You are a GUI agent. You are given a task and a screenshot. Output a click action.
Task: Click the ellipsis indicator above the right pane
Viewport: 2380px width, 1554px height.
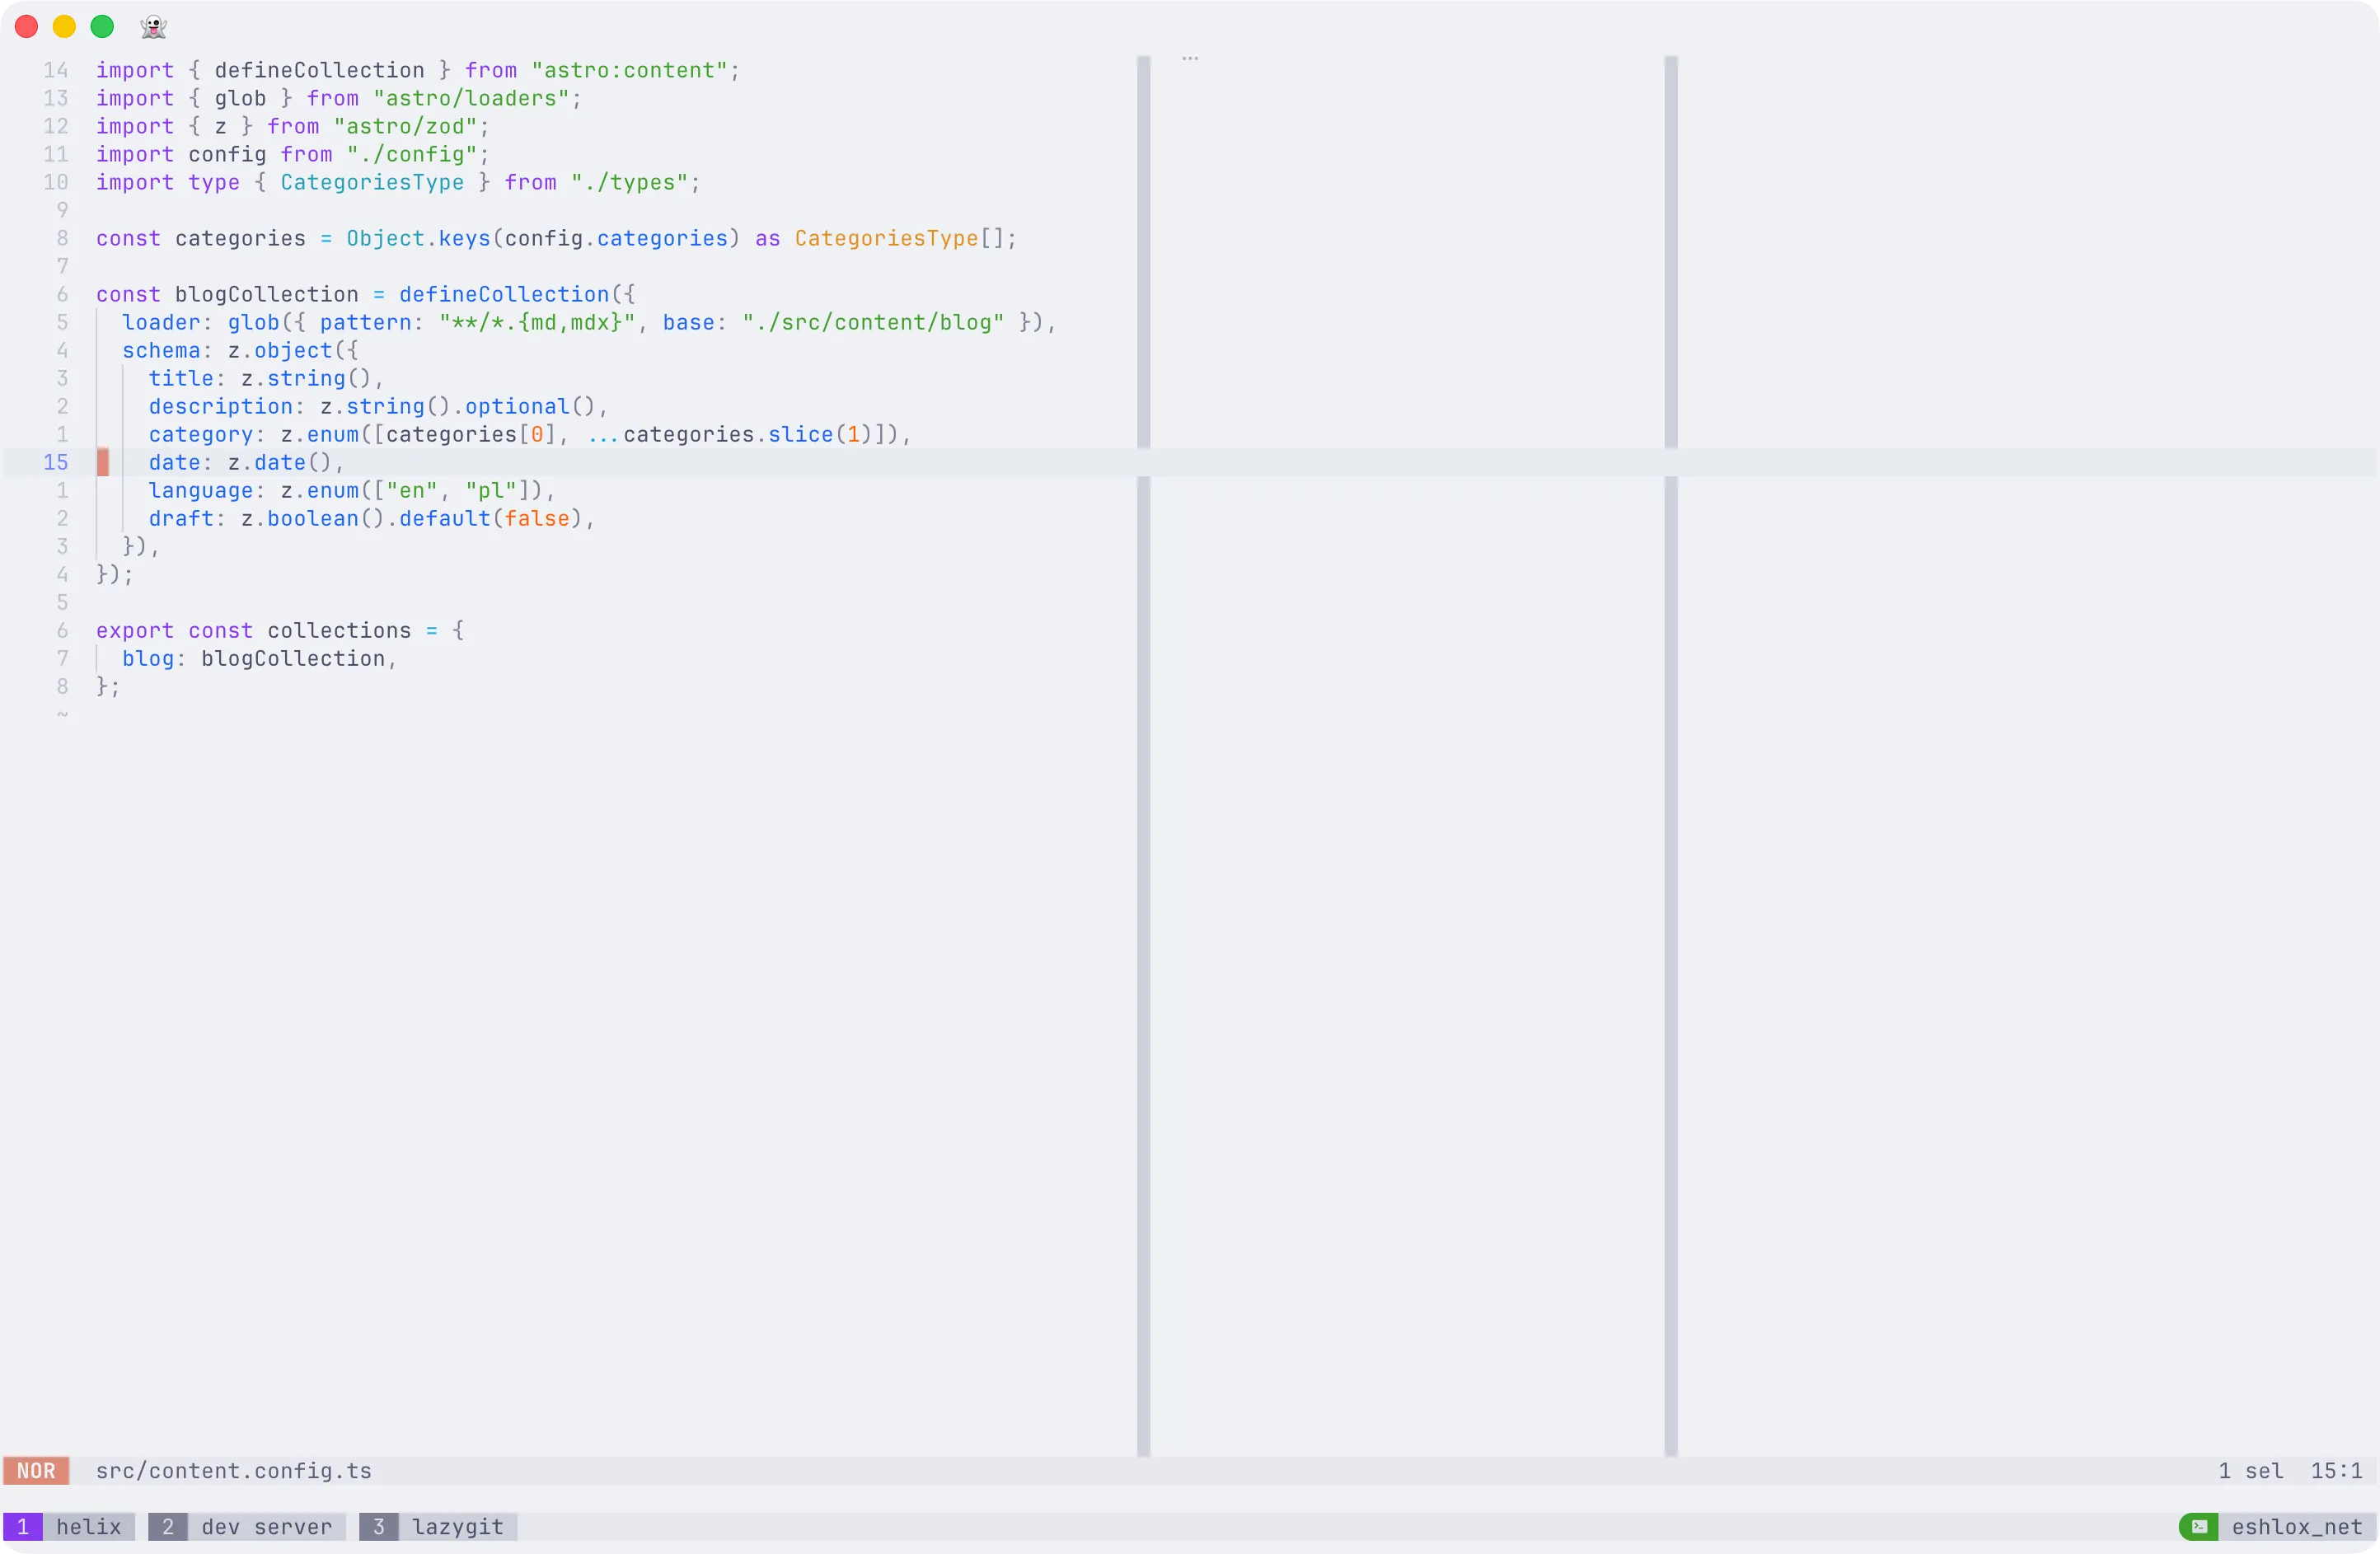tap(1190, 58)
